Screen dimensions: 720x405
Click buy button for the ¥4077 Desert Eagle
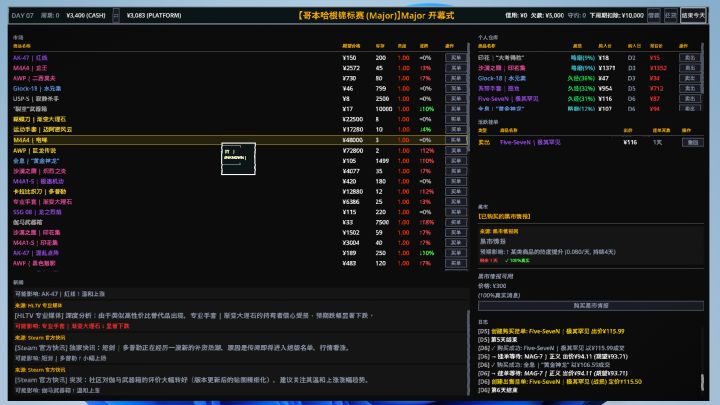pyautogui.click(x=456, y=171)
